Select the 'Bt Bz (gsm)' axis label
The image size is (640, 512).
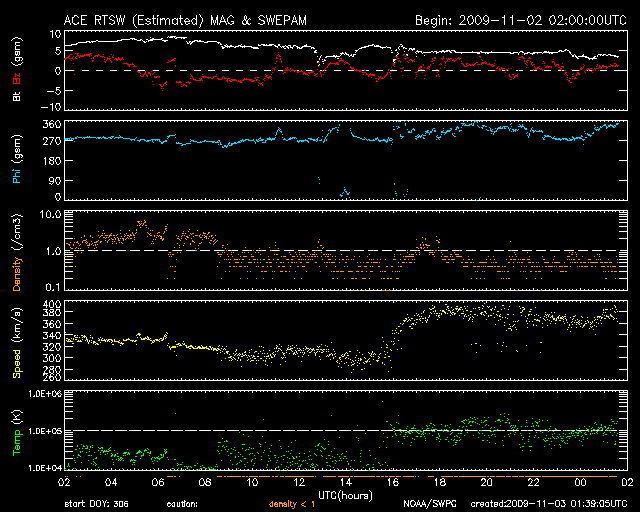pos(17,69)
